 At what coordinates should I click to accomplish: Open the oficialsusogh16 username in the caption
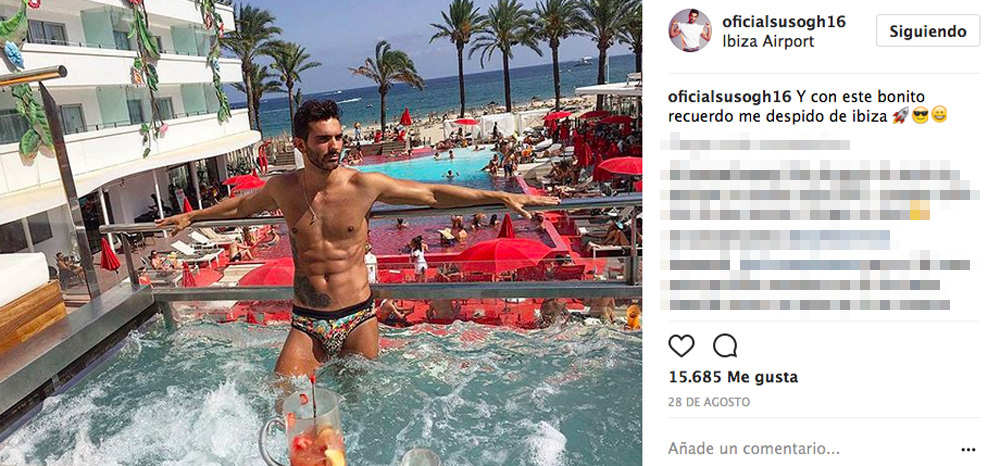(x=730, y=98)
